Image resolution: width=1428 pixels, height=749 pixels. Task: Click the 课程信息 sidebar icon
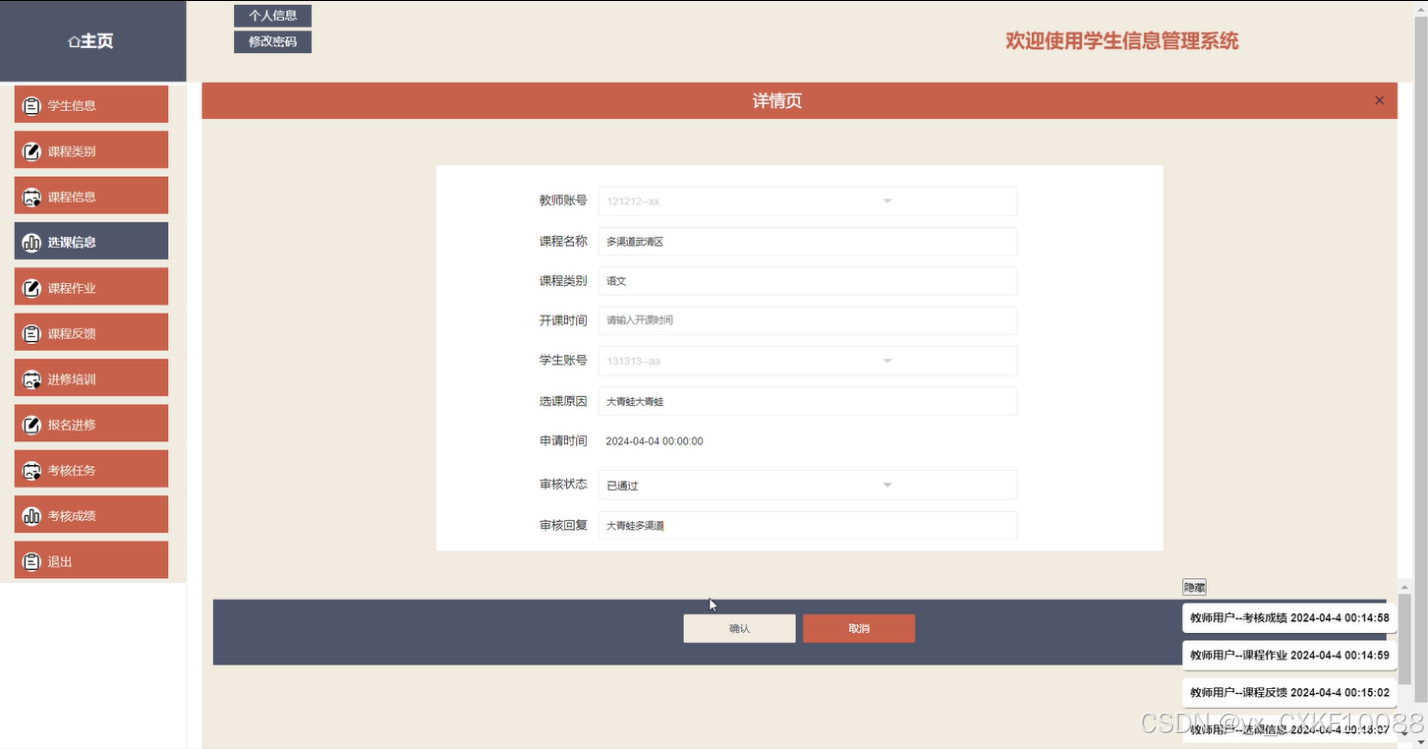click(31, 197)
